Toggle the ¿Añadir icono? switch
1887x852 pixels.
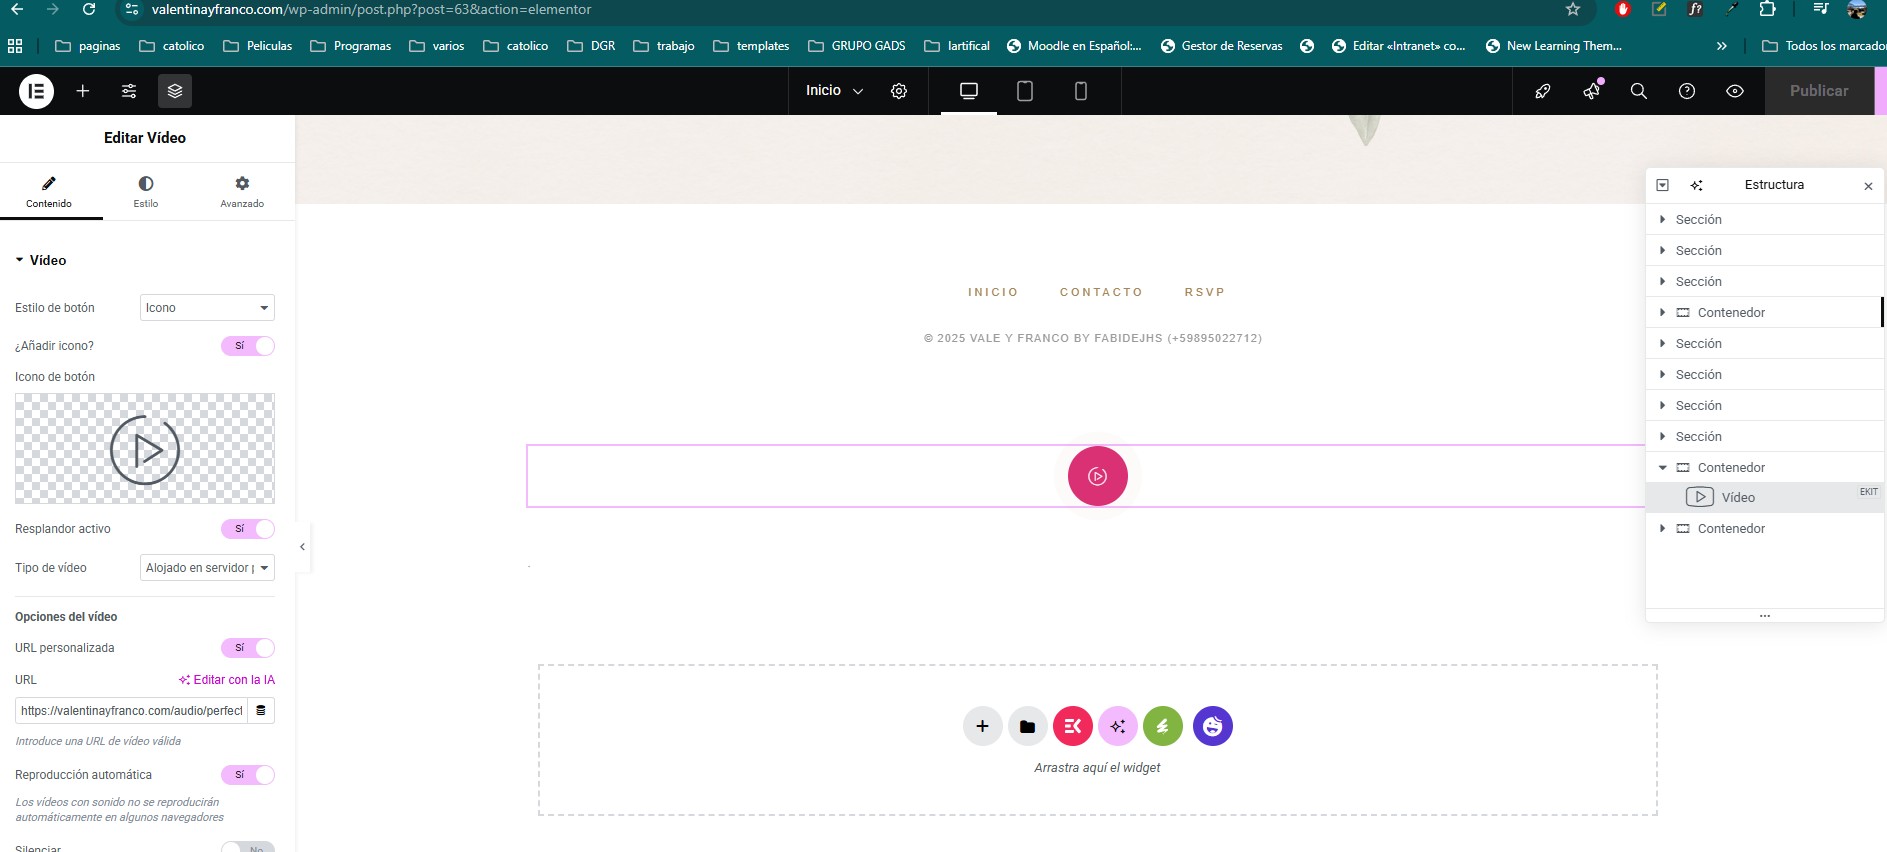point(248,346)
